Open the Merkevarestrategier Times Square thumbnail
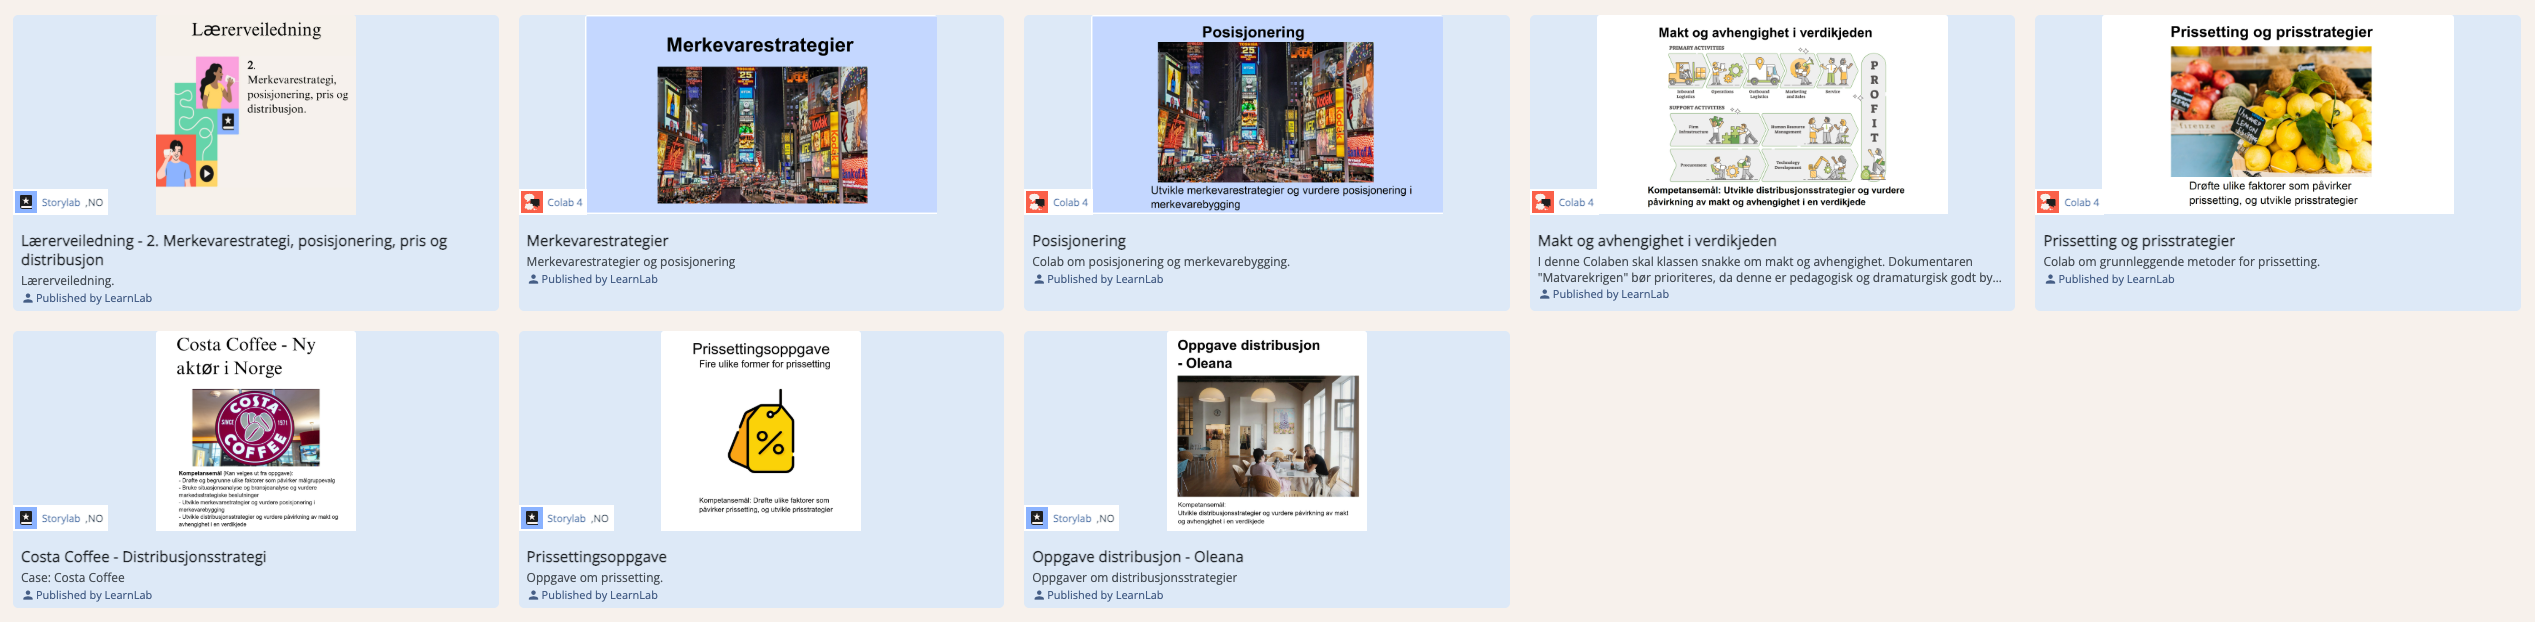This screenshot has height=622, width=2535. 761,134
